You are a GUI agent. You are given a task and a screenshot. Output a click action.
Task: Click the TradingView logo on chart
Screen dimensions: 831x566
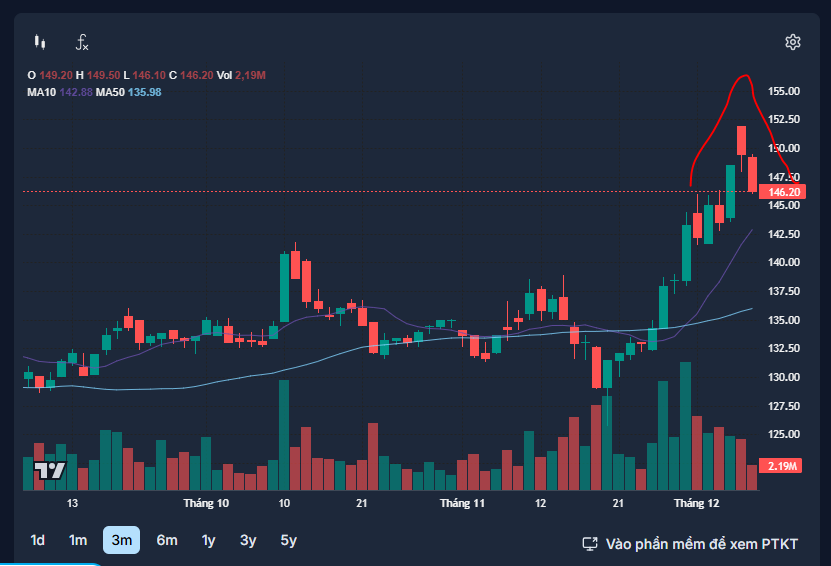49,470
